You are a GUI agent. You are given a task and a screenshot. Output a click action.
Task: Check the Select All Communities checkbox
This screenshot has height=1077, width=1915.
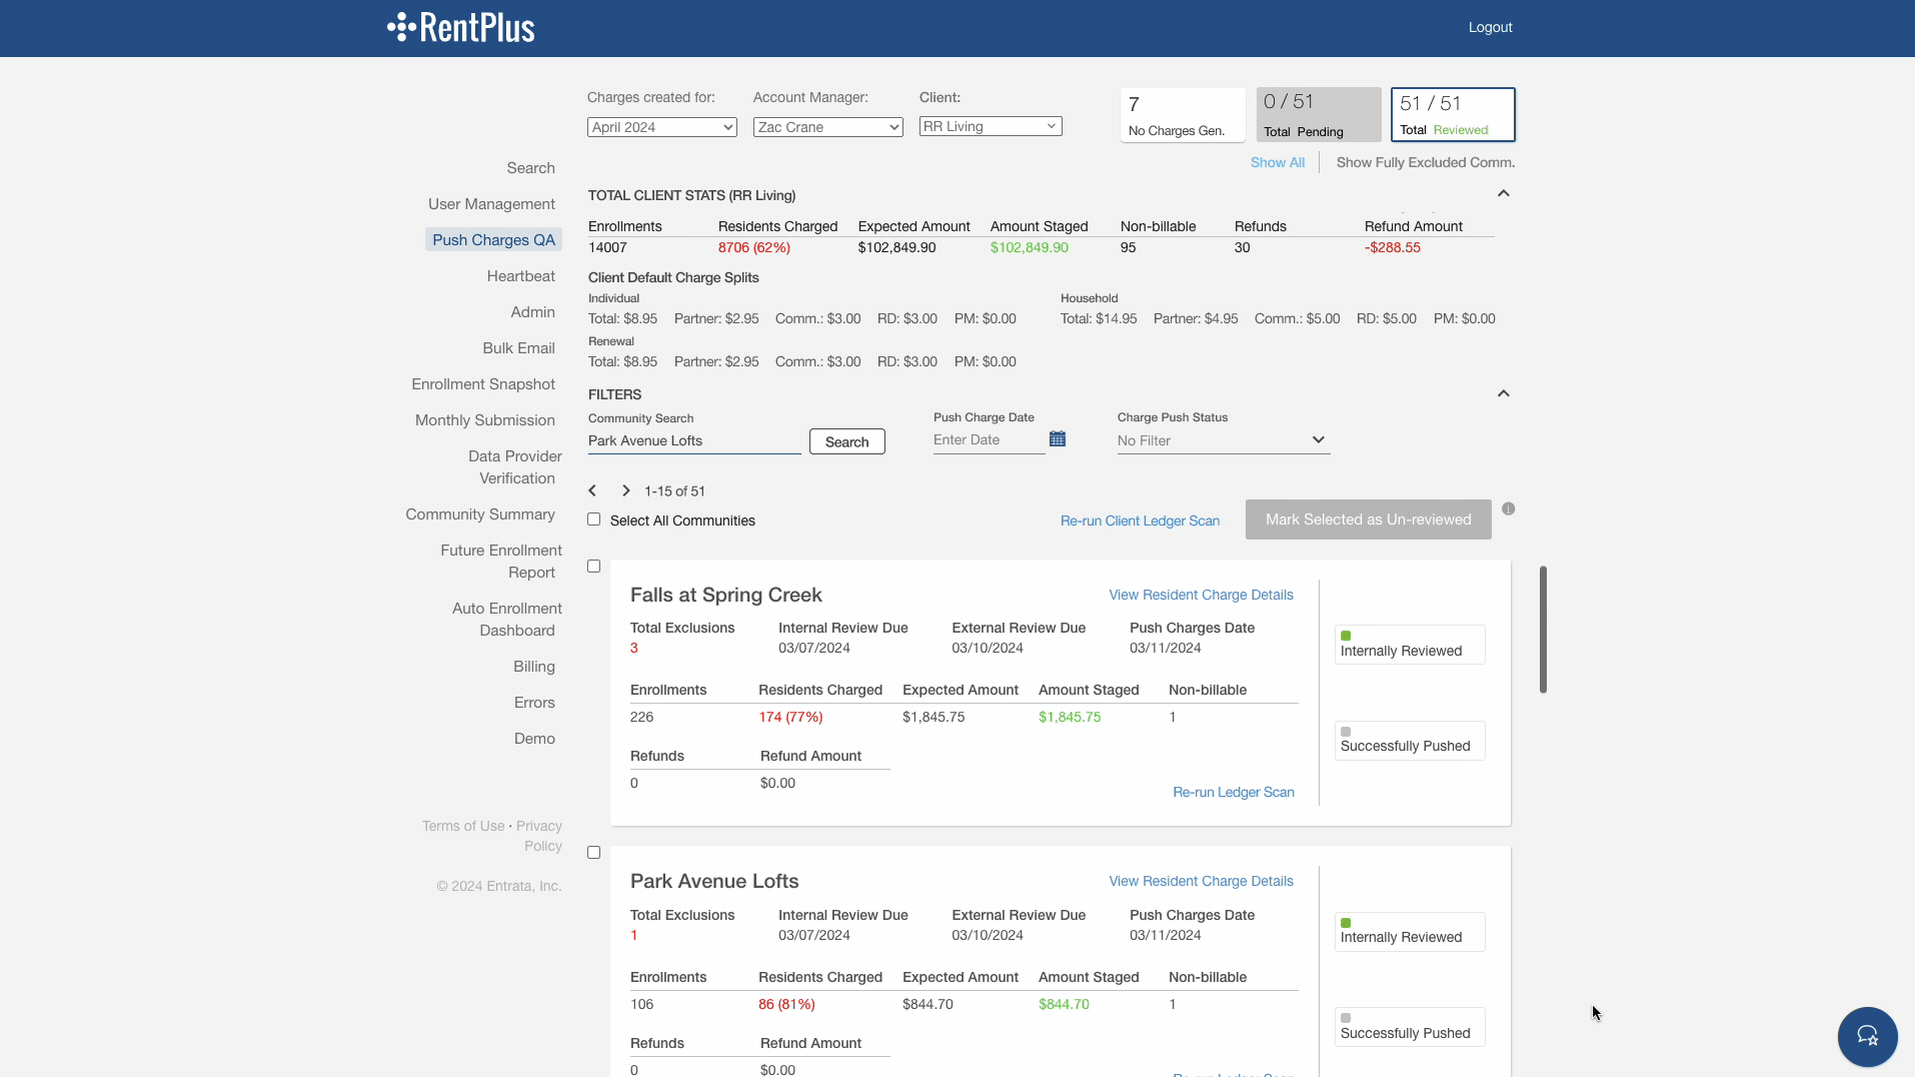(x=594, y=520)
